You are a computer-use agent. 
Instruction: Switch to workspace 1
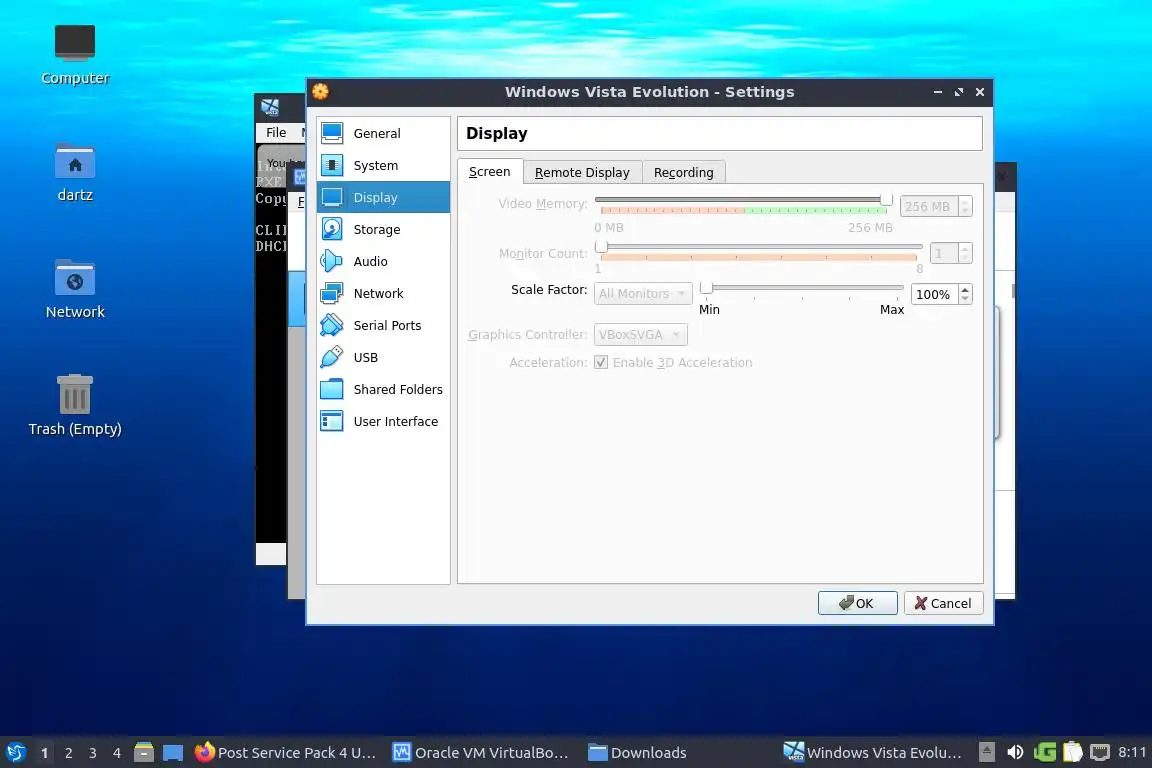[x=45, y=753]
